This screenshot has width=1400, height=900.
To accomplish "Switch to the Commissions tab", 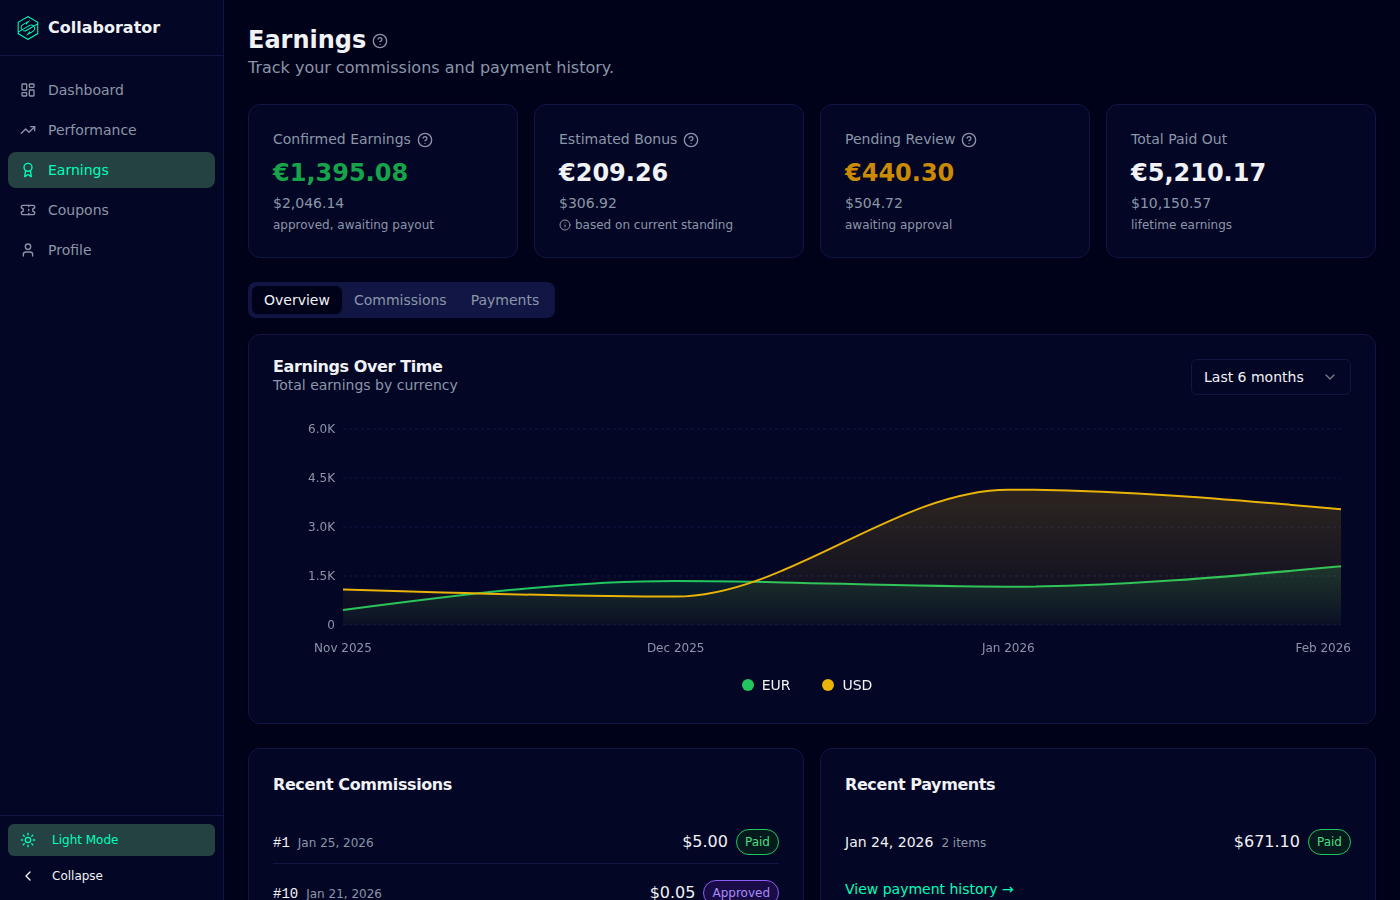I will 400,300.
